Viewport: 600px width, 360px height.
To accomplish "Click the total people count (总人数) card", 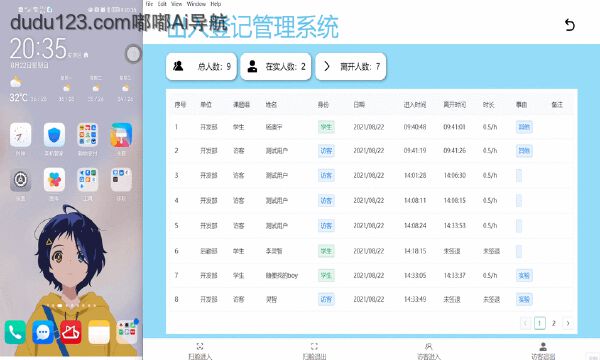I will coord(201,67).
